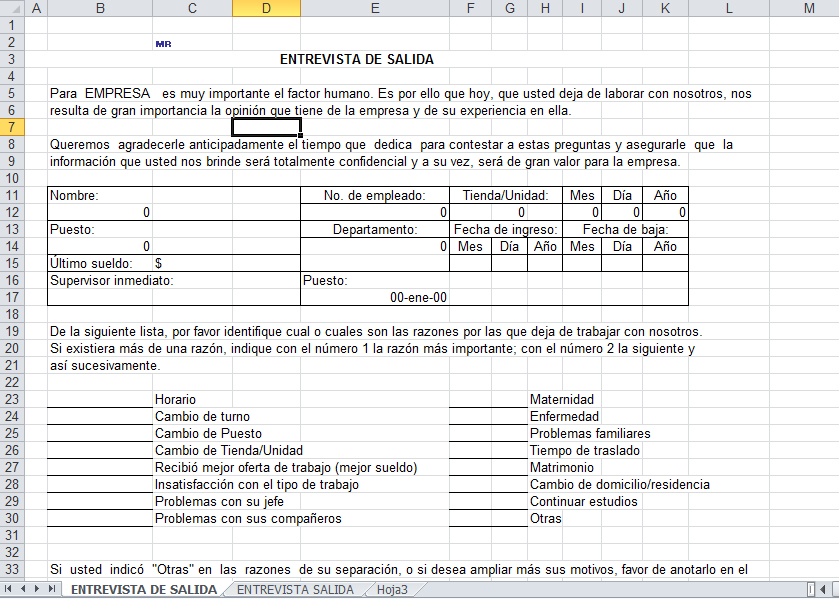Select column B header

[x=100, y=8]
